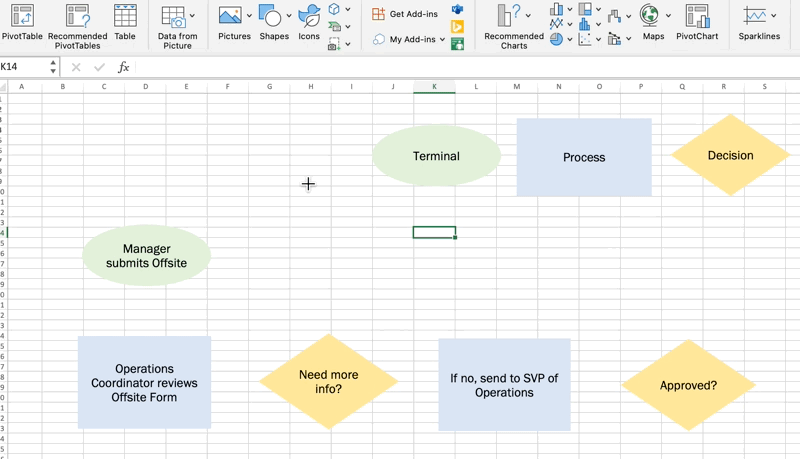
Task: Click the Name Box stepper arrows
Action: [53, 67]
